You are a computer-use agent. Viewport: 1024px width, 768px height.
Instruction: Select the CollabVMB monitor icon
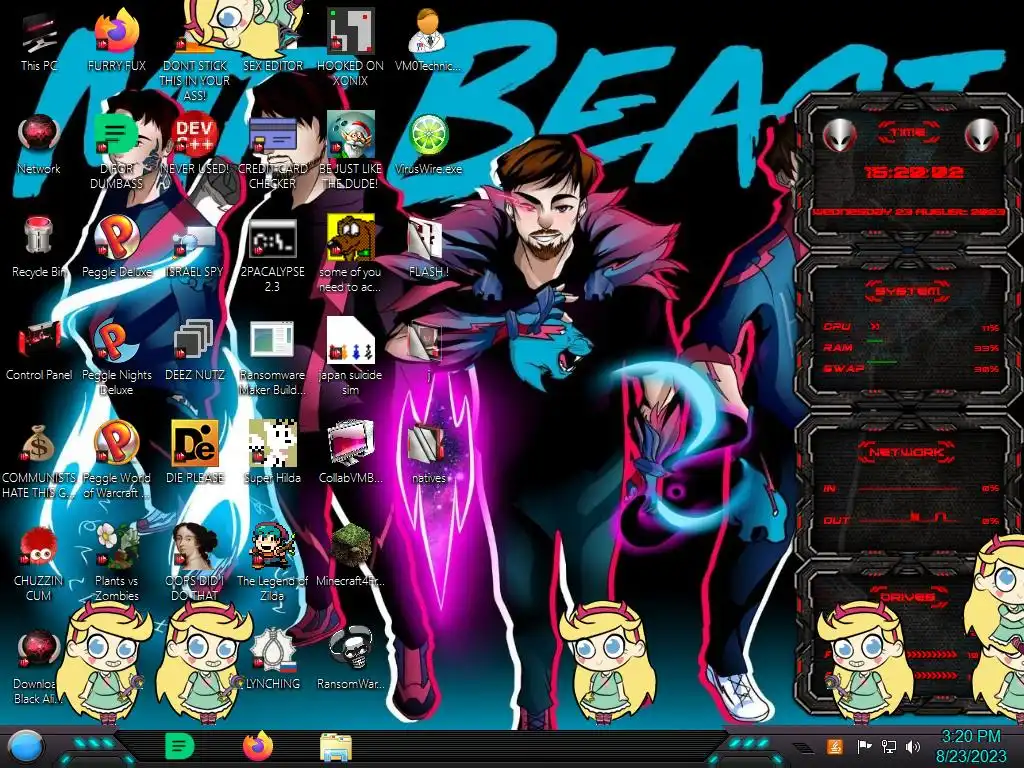(351, 444)
